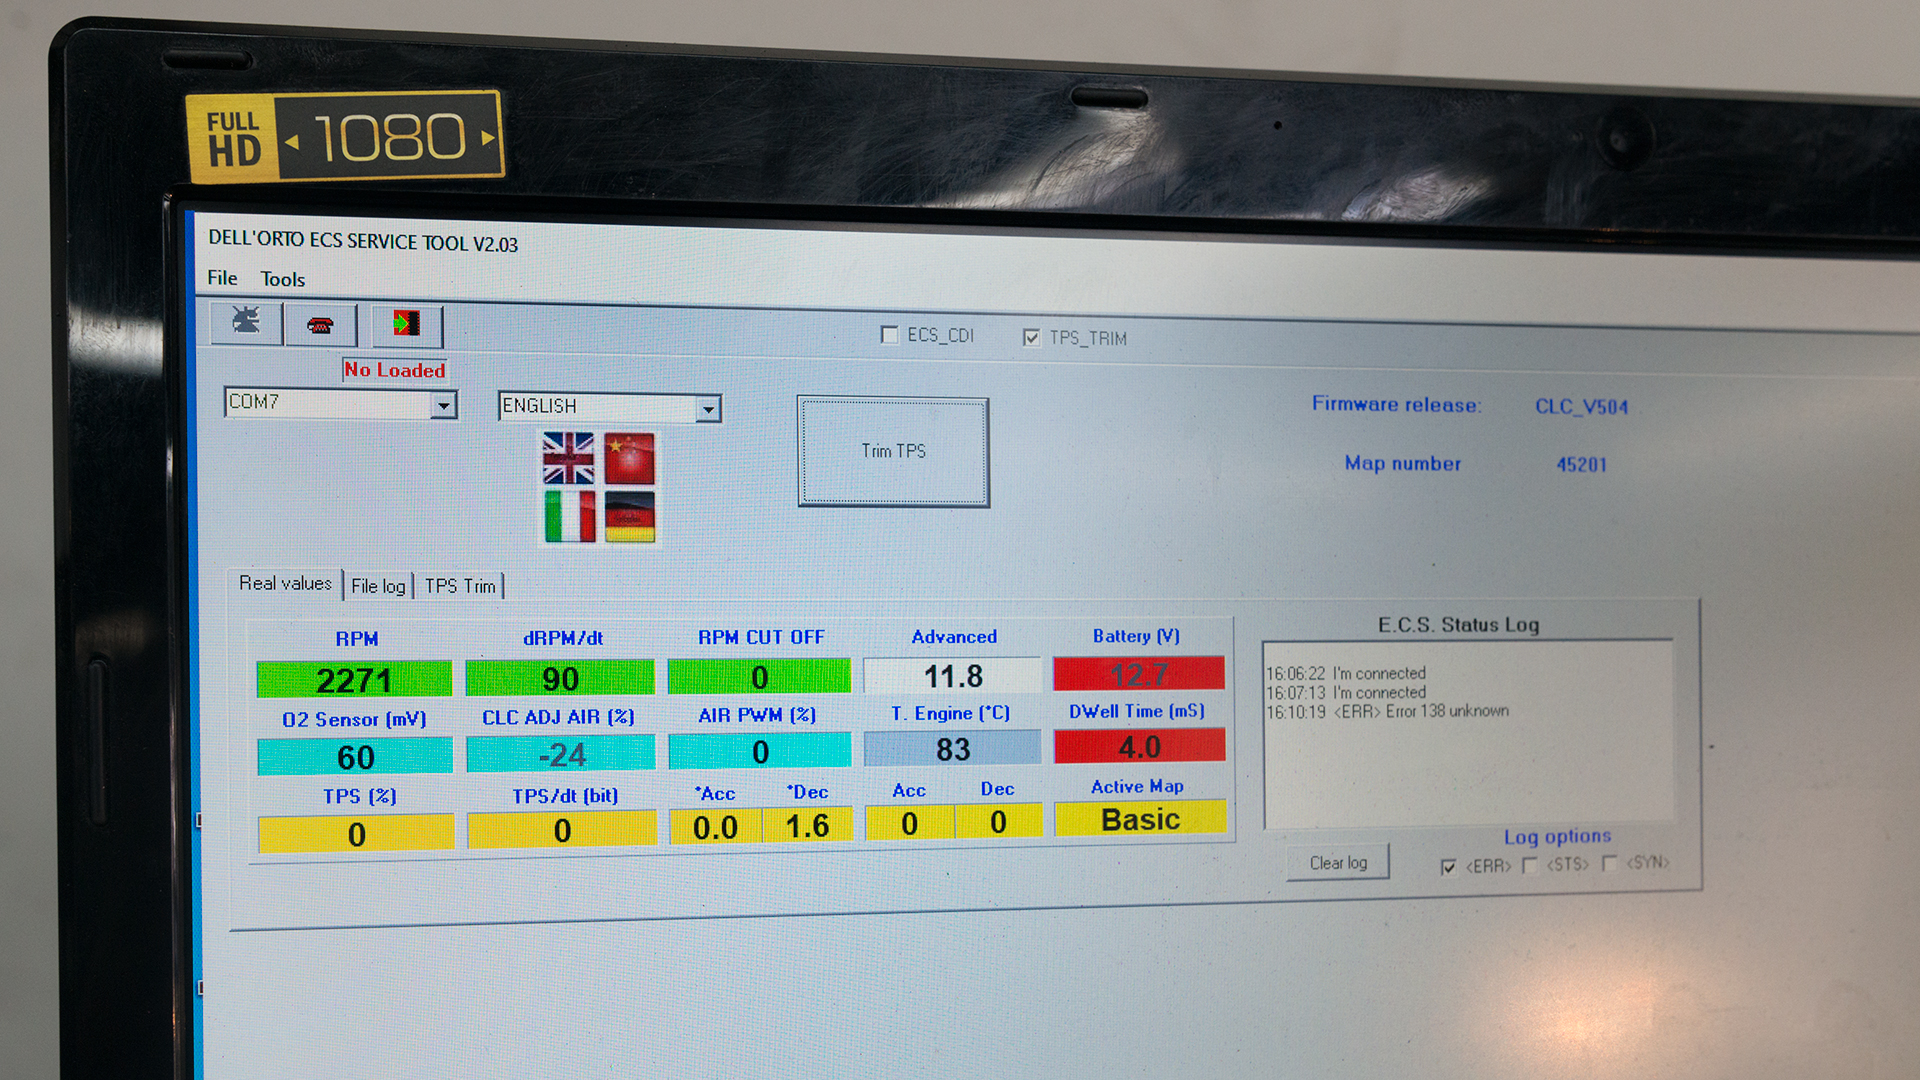Image resolution: width=1920 pixels, height=1080 pixels.
Task: Expand the ENGLISH language dropdown
Action: tap(708, 409)
